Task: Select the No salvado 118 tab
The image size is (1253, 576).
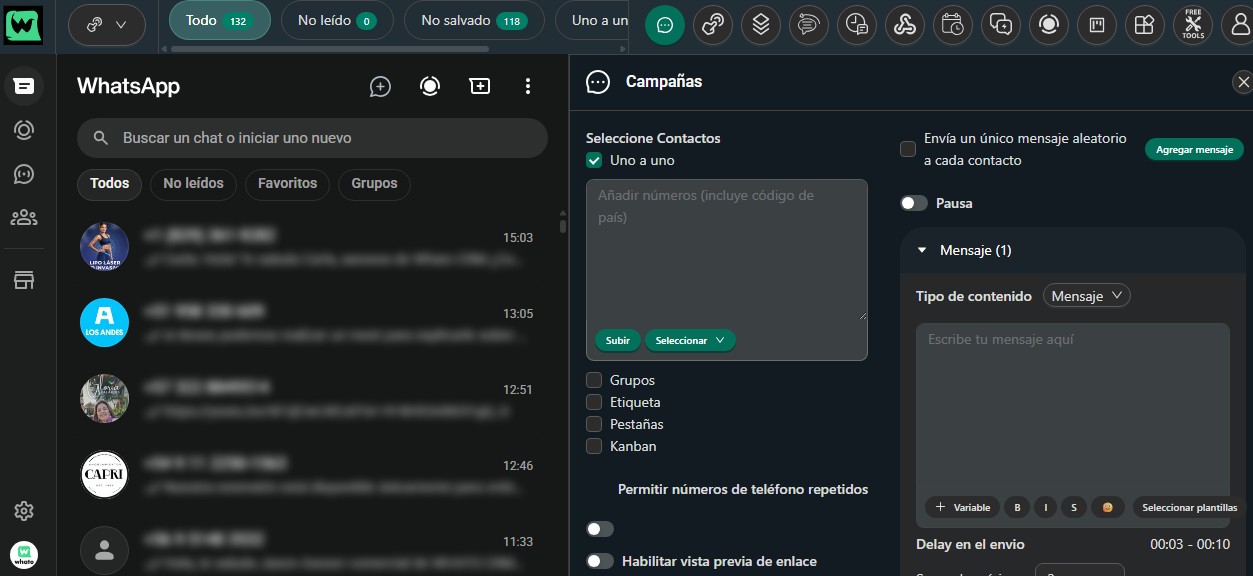Action: (x=474, y=20)
